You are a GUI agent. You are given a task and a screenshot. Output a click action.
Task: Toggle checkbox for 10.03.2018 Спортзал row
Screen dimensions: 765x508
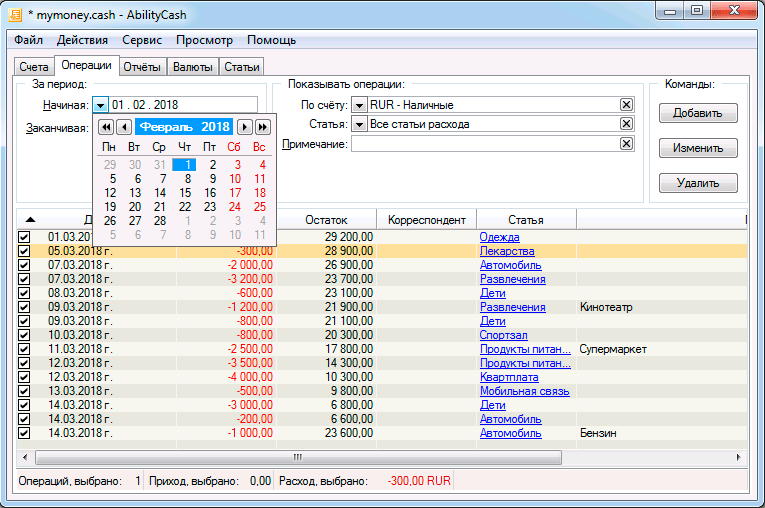(x=24, y=335)
